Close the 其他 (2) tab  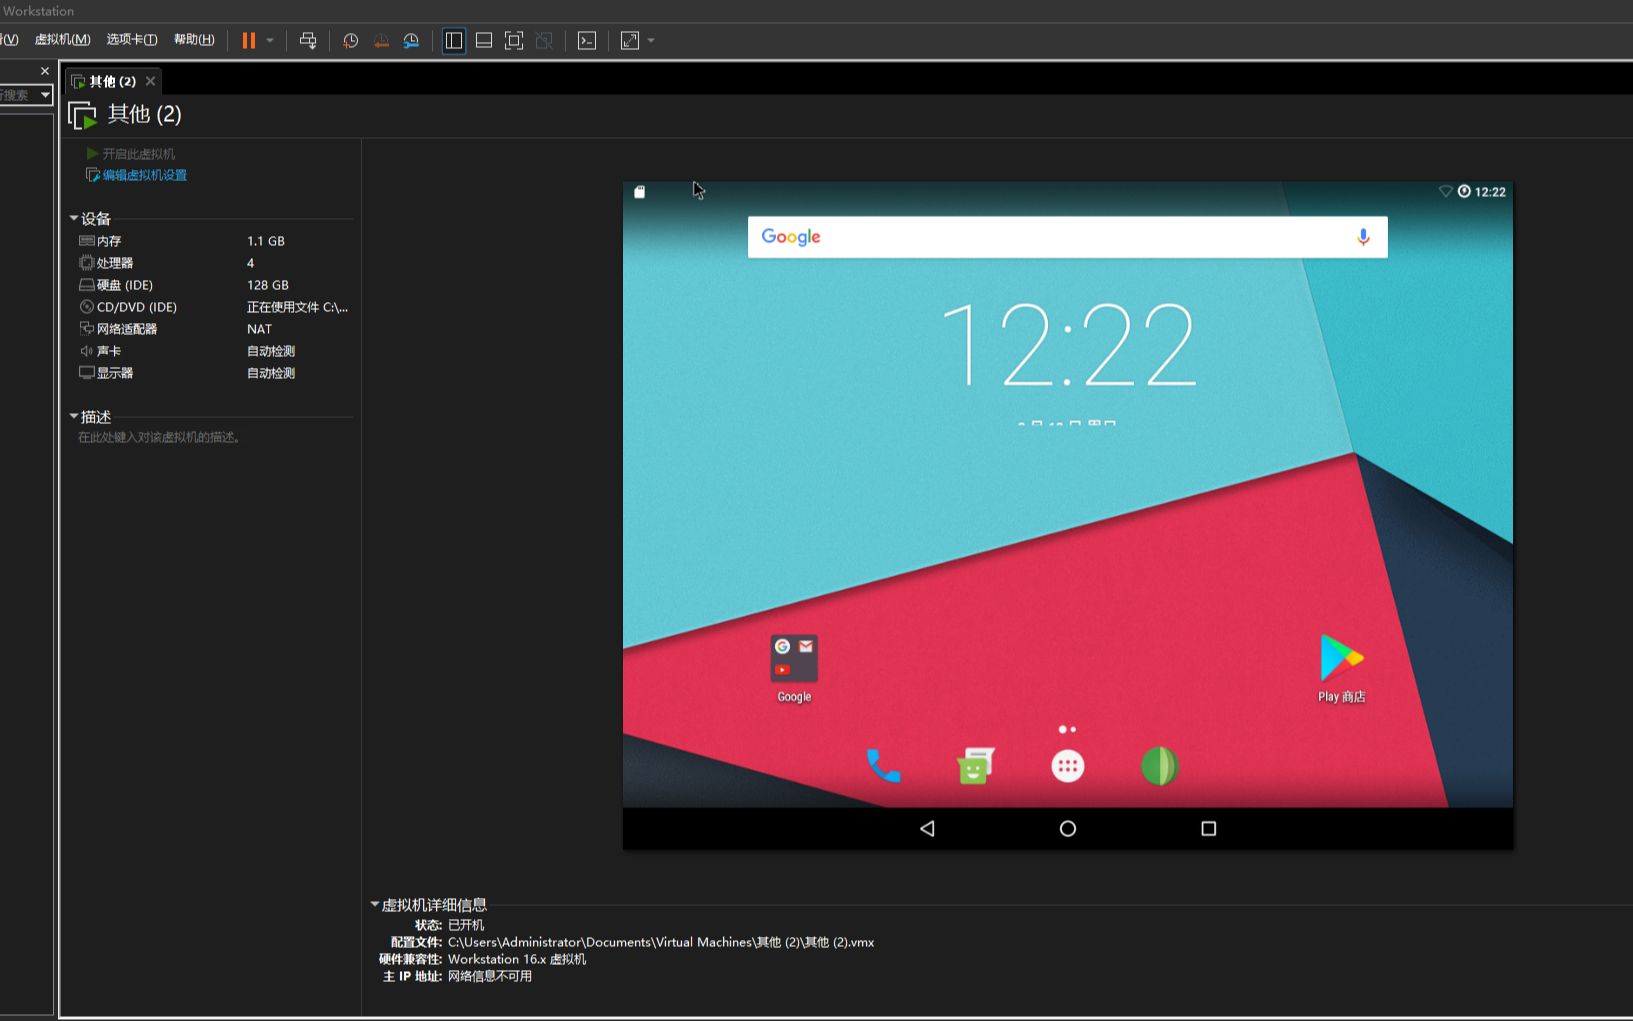[151, 81]
